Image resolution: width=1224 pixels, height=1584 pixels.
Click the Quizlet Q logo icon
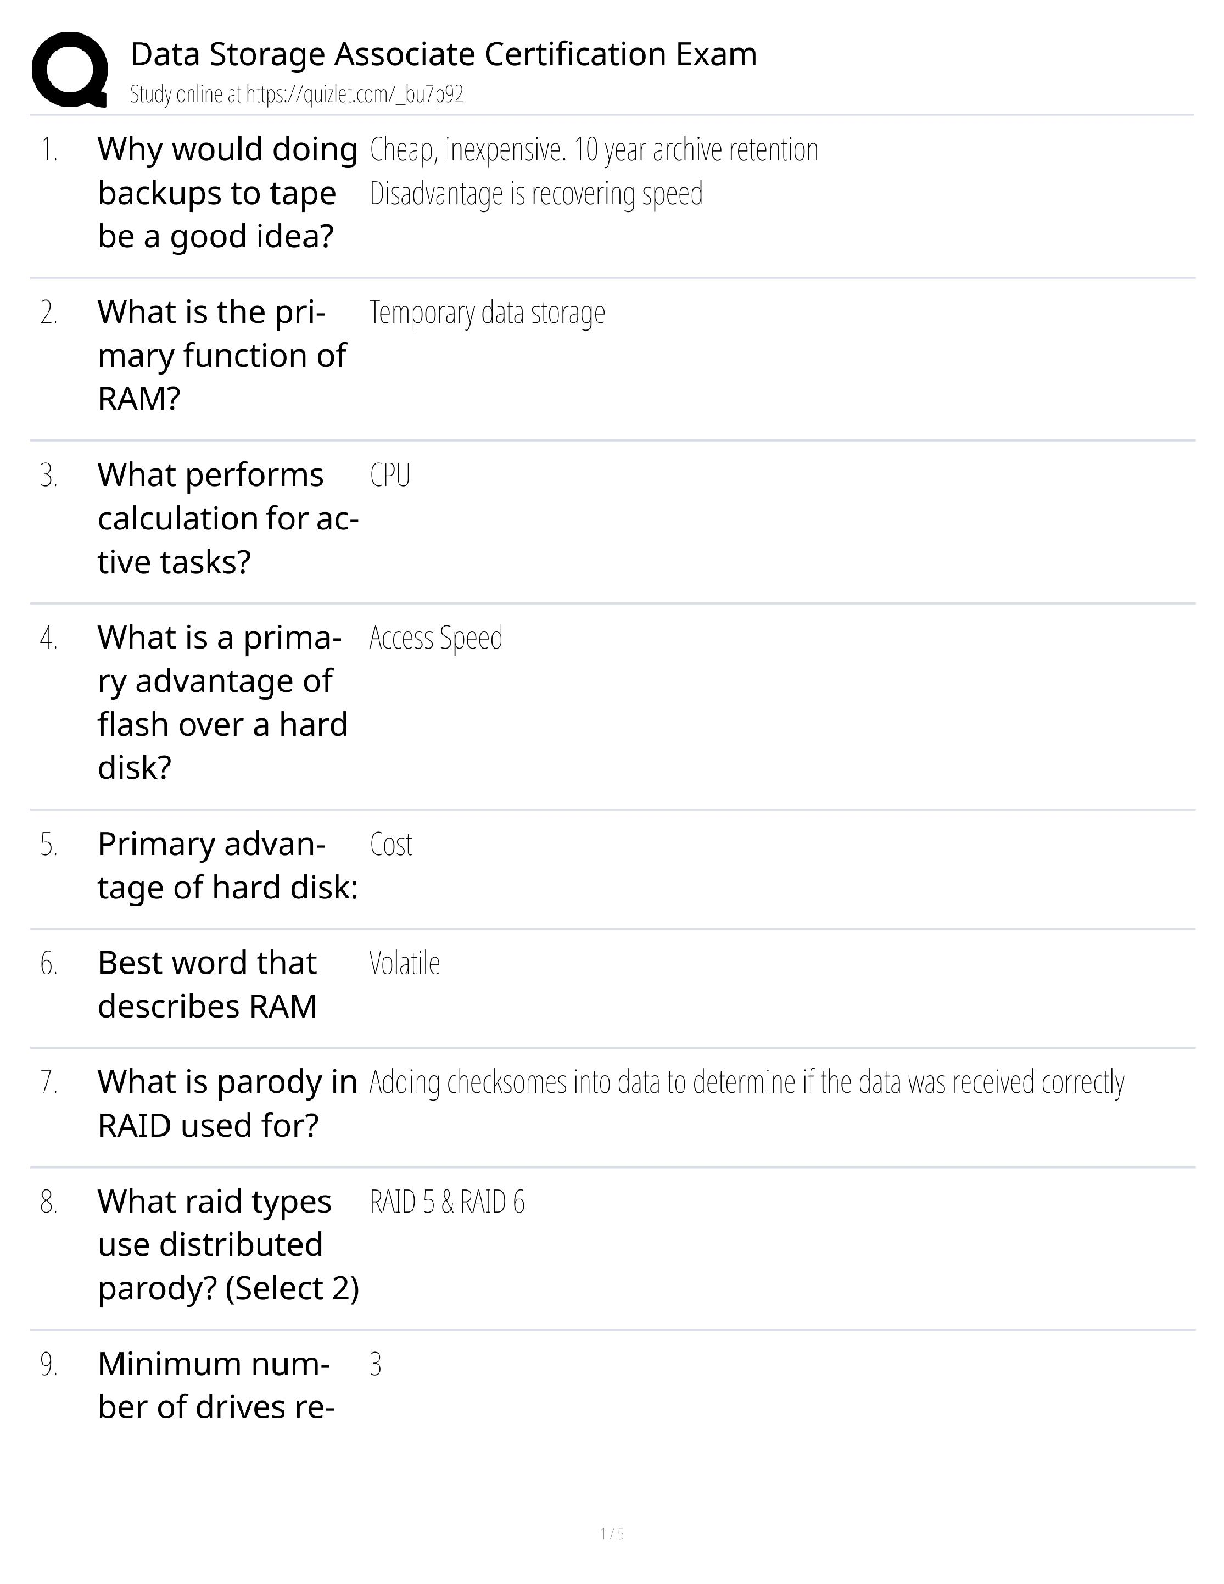(x=69, y=70)
